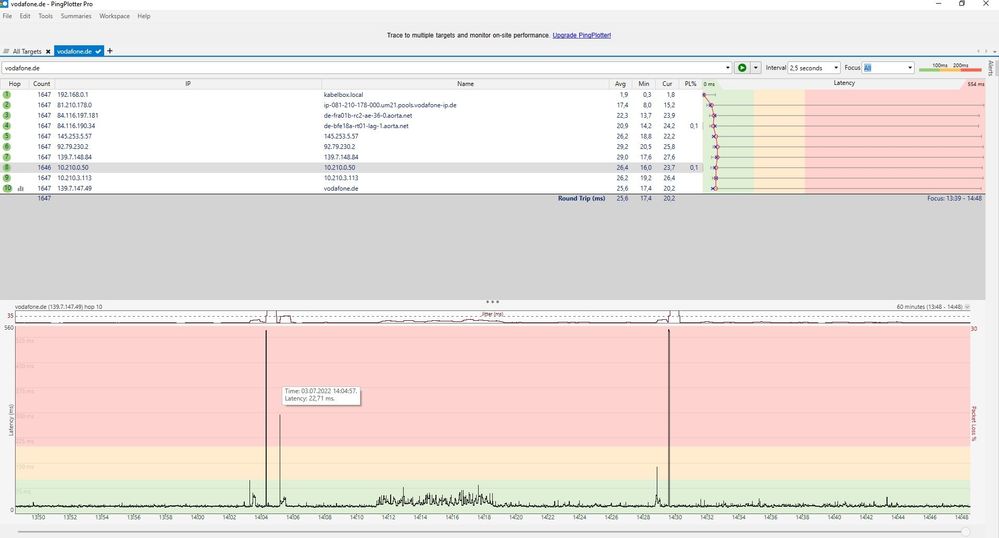This screenshot has height=538, width=999.
Task: Click the green hop 10 status icon
Action: click(7, 188)
